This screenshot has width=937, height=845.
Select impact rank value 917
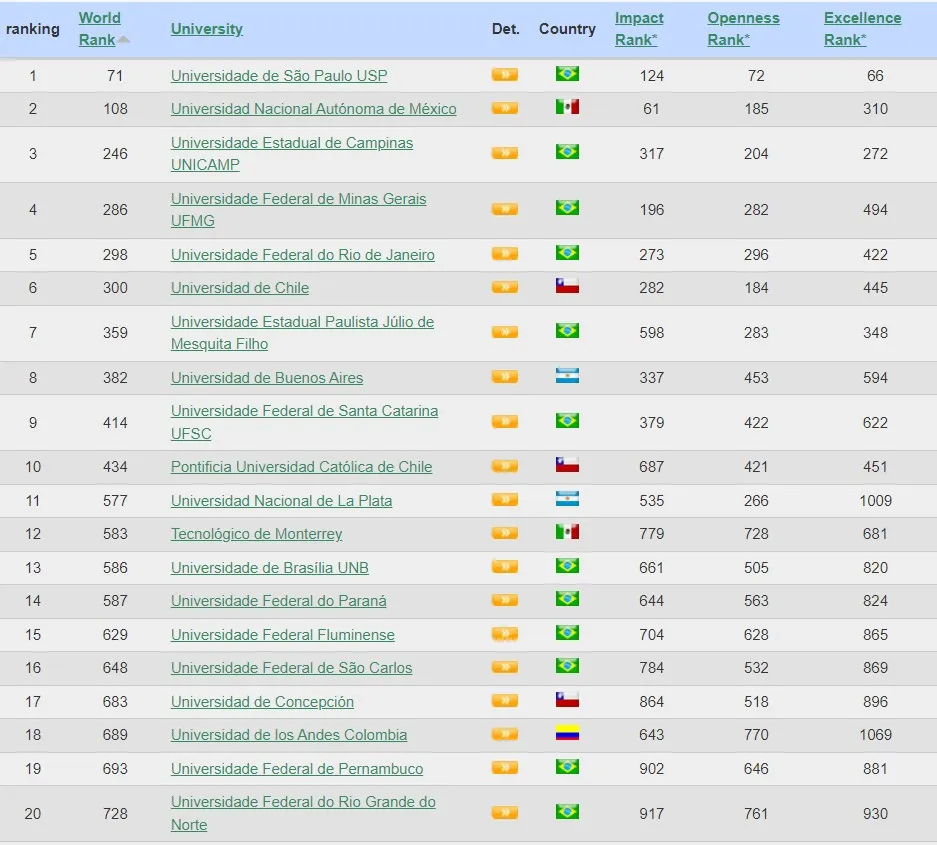point(651,813)
